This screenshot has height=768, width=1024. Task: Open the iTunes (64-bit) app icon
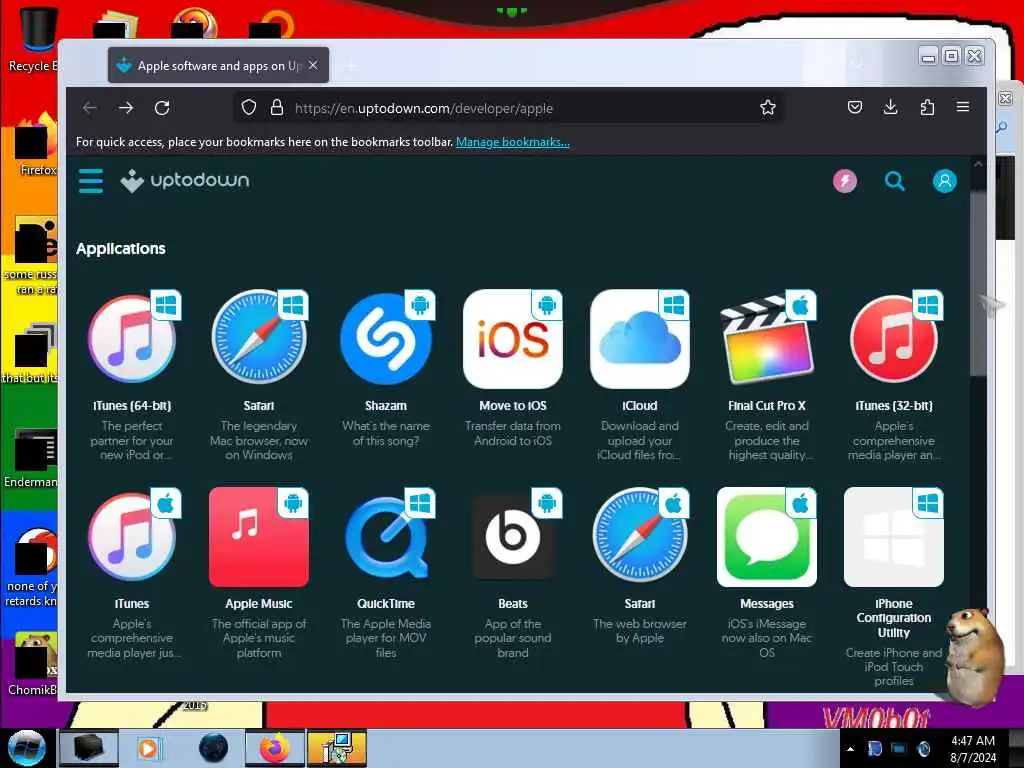click(x=132, y=339)
